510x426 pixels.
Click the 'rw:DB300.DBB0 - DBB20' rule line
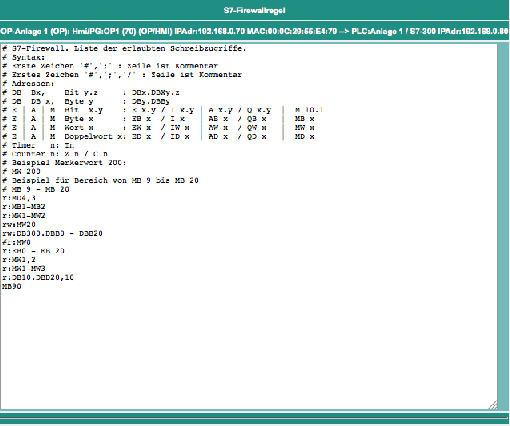(52, 233)
